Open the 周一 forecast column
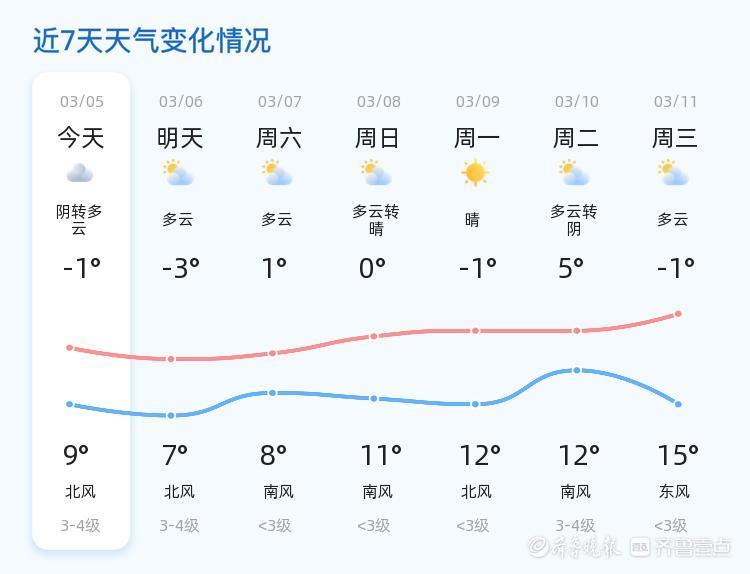The image size is (750, 574). click(477, 137)
